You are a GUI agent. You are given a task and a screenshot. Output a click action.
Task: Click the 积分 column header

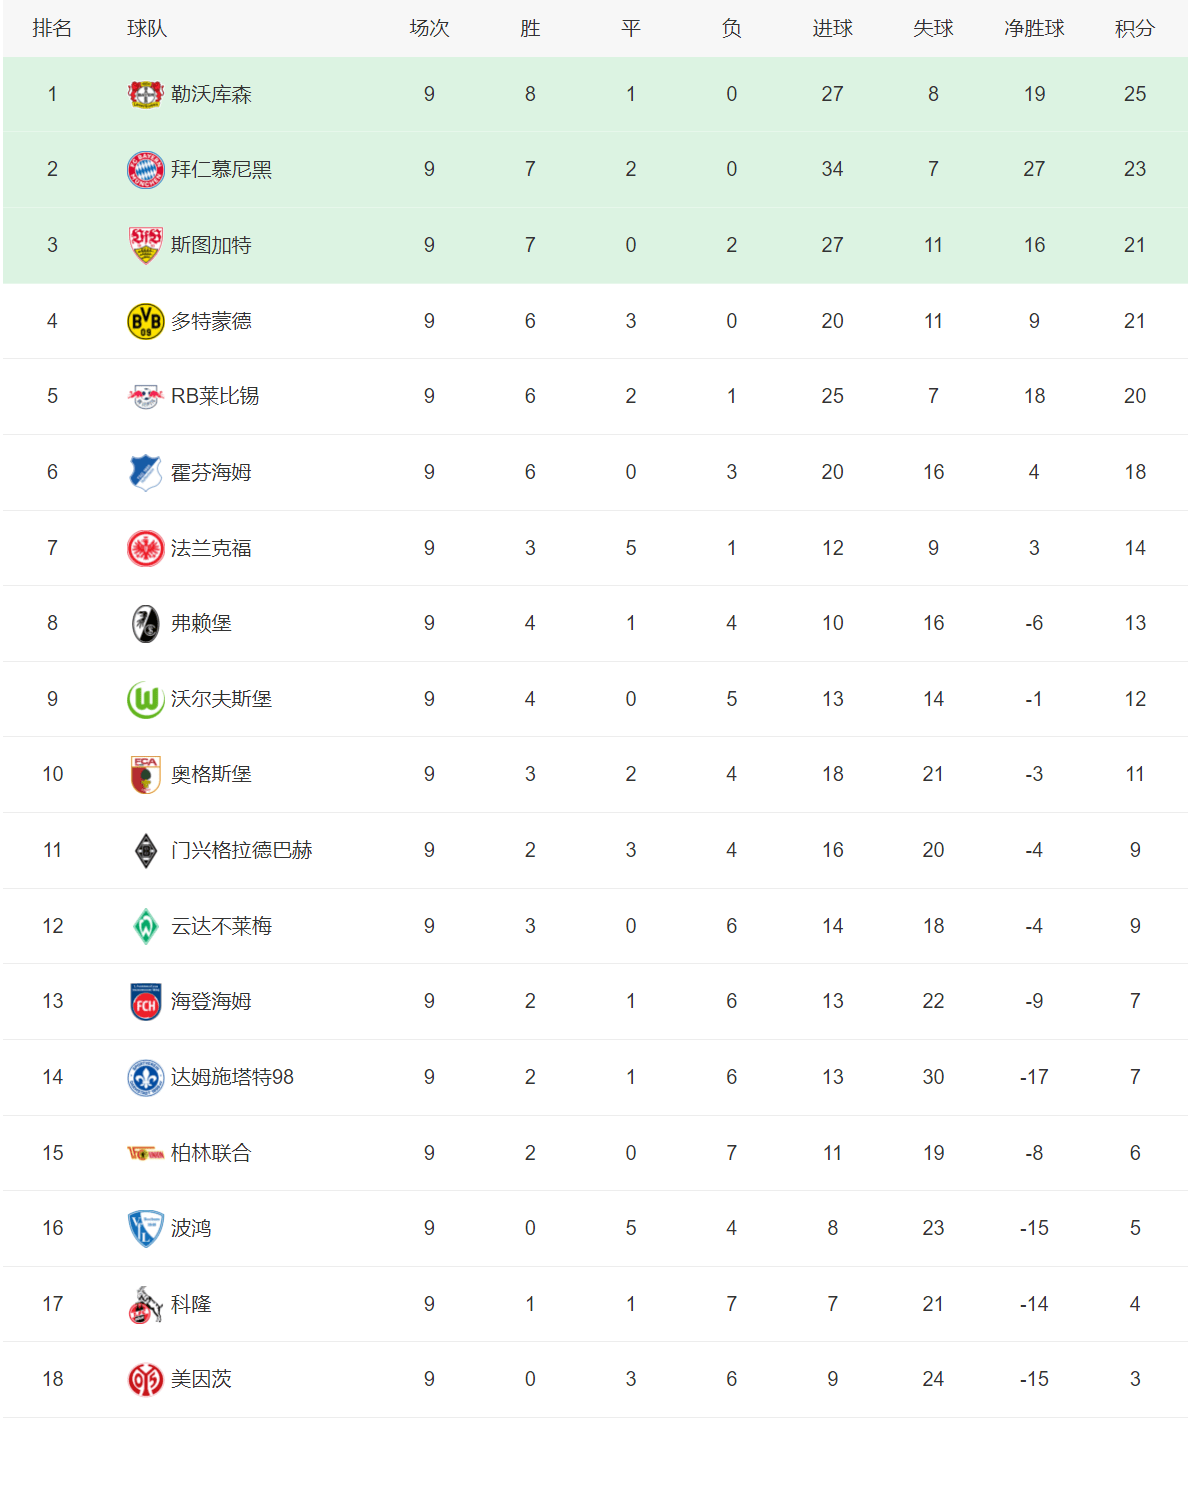click(1134, 29)
